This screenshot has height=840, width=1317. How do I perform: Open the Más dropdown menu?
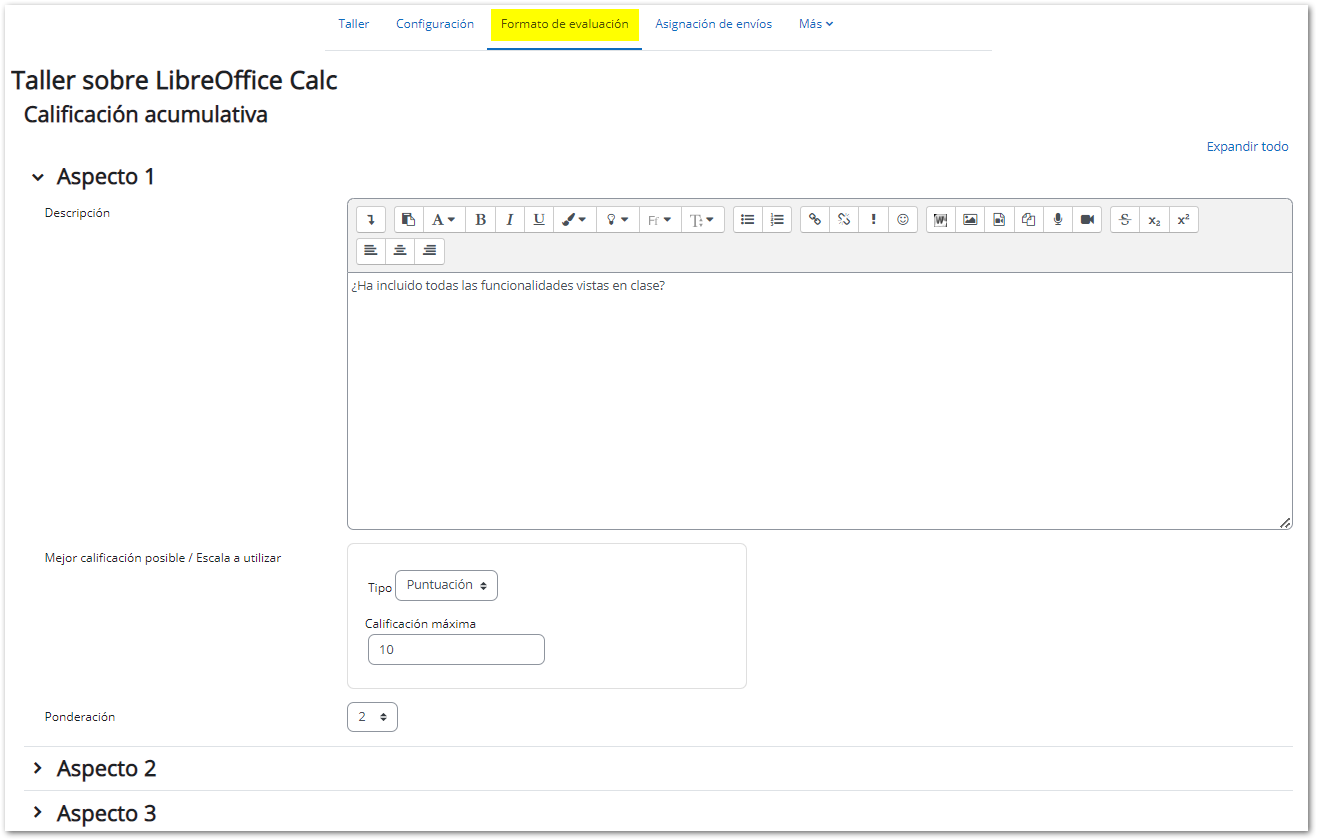tap(816, 24)
